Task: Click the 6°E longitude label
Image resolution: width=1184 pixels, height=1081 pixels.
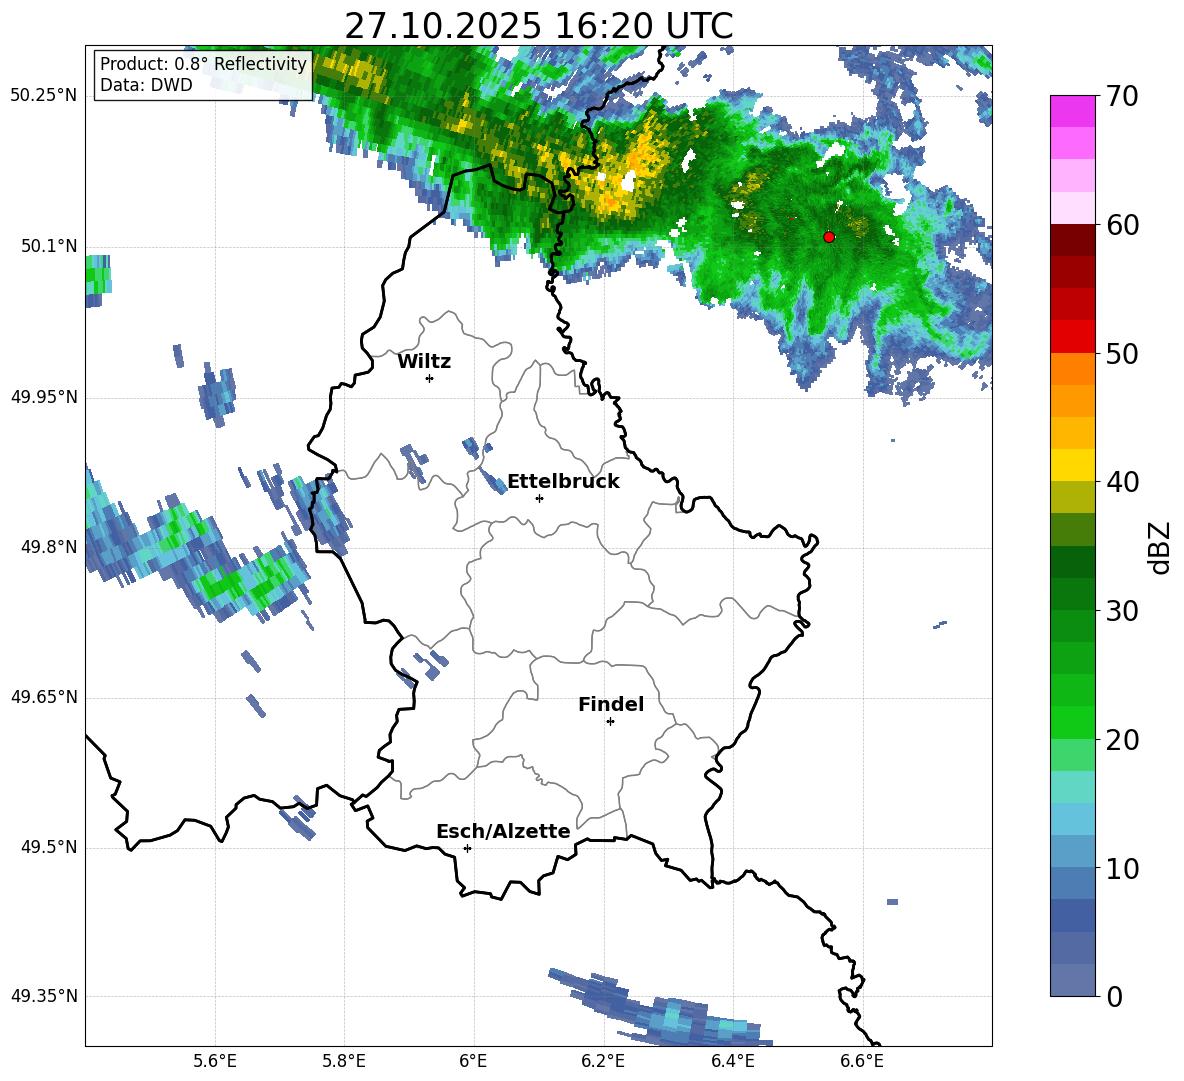Action: [473, 1061]
